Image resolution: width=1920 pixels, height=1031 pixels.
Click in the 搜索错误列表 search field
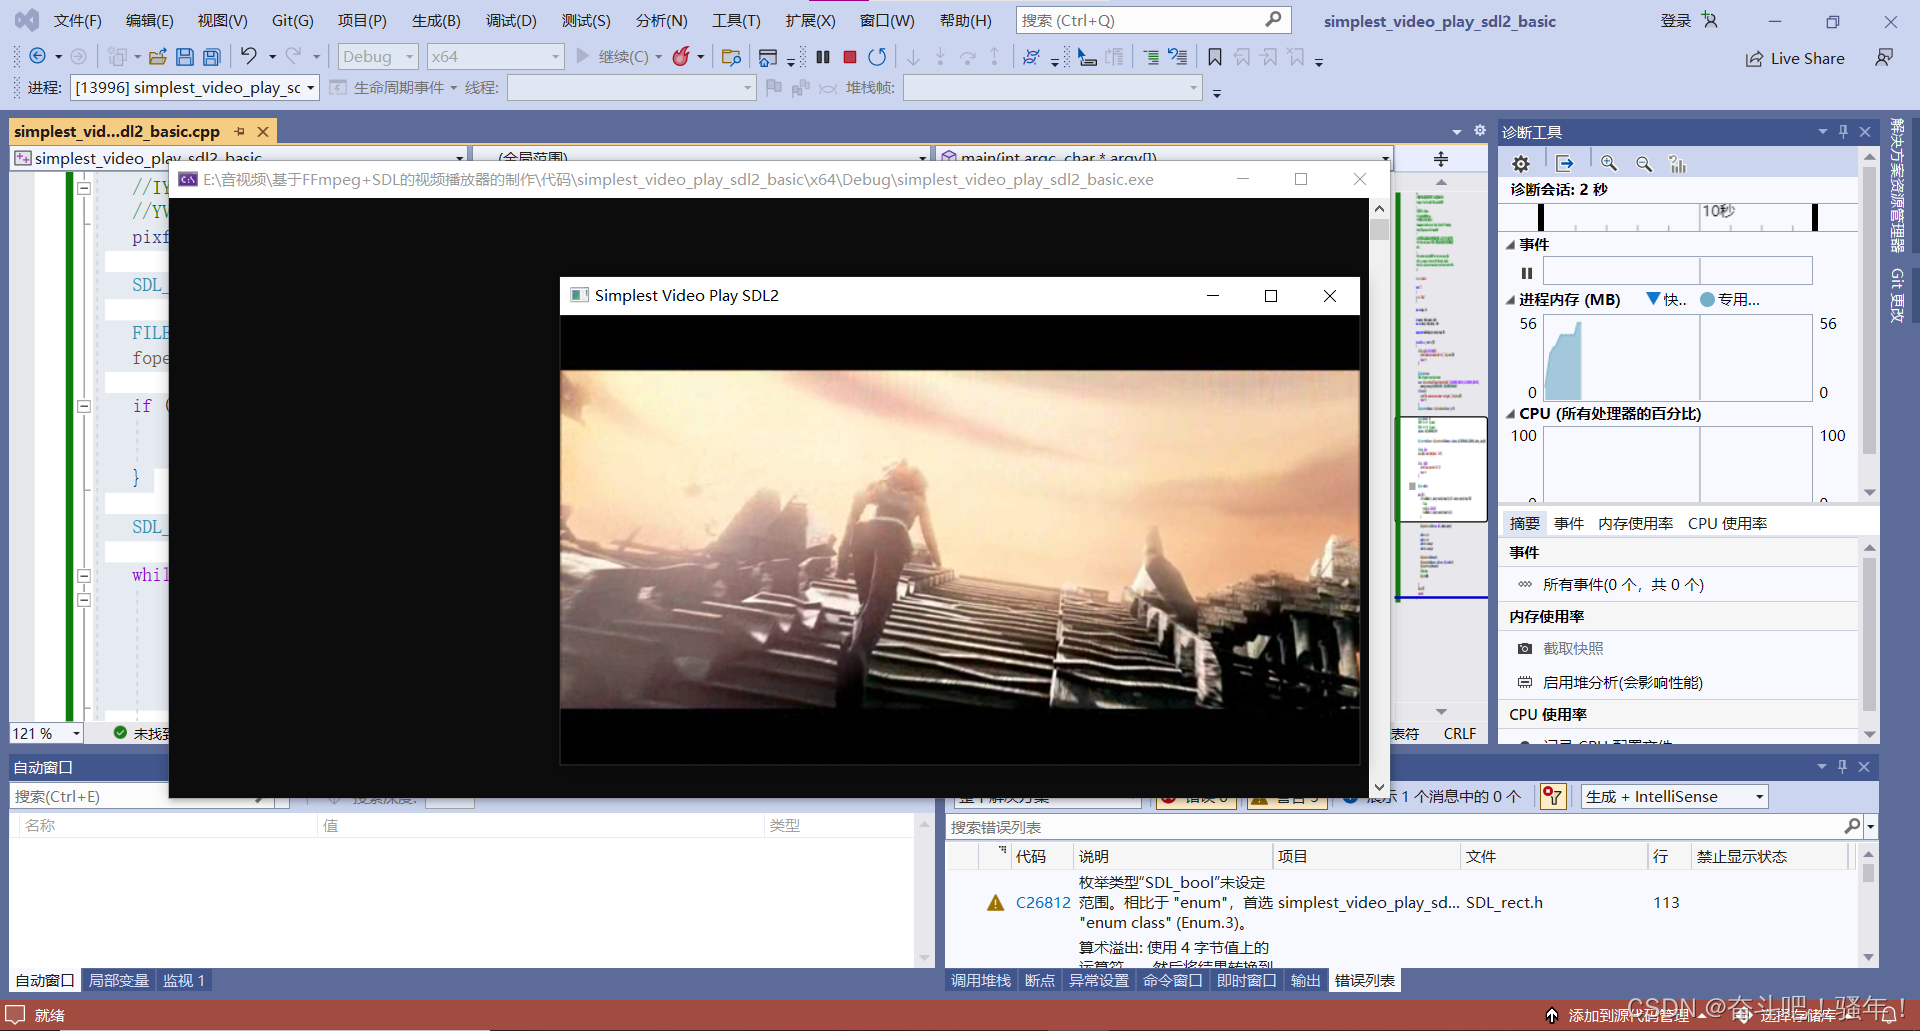1395,827
